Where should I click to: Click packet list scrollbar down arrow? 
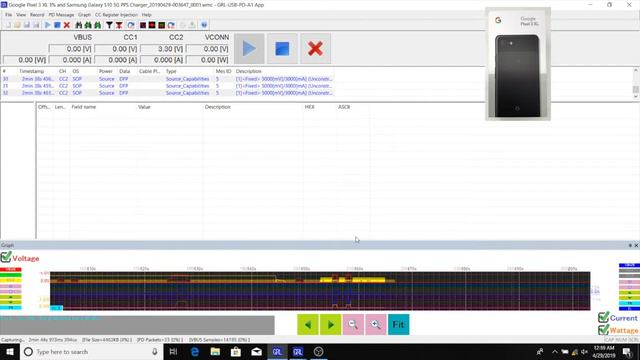pos(636,97)
